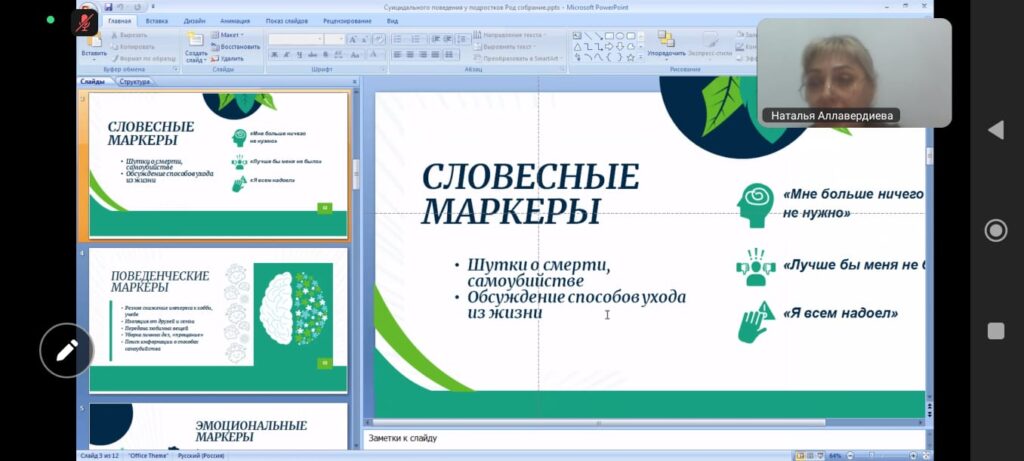The height and width of the screenshot is (461, 1024).
Task: Switch to the Structure (Структура) pane tab
Action: (135, 82)
